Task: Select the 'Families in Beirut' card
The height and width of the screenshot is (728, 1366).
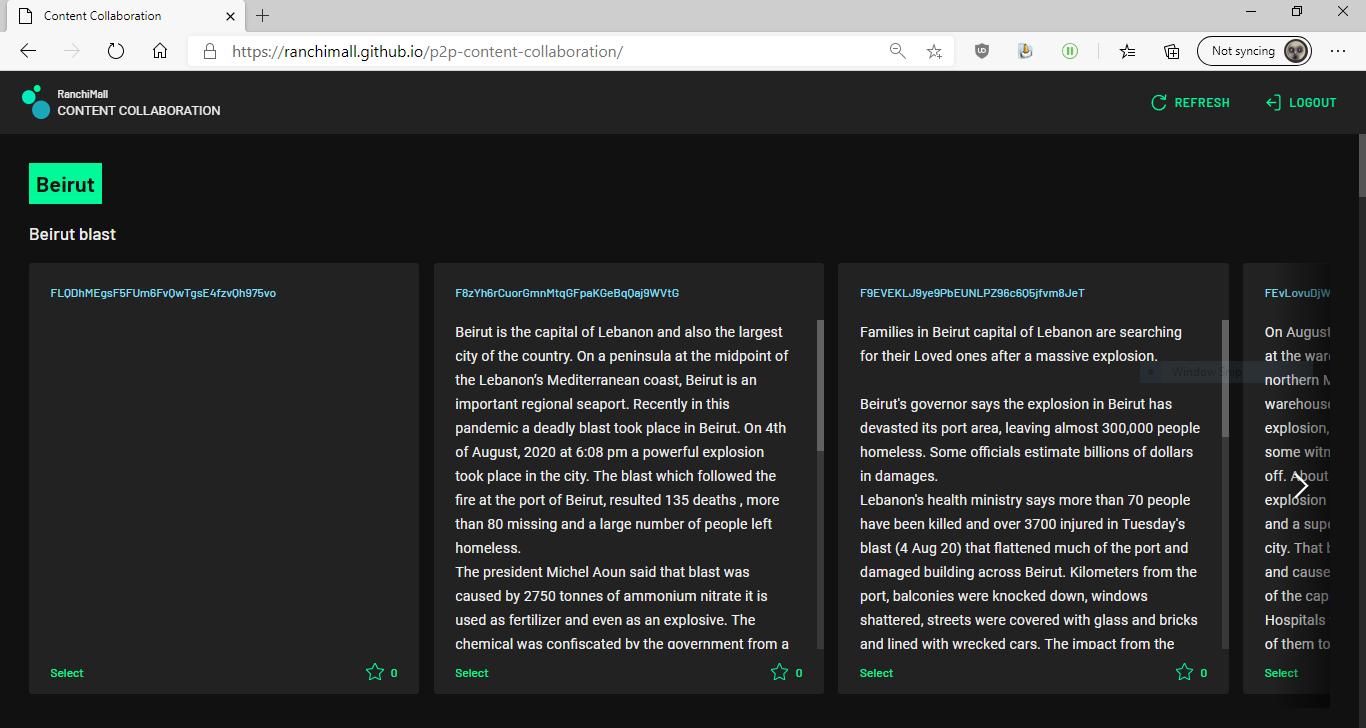Action: [x=876, y=673]
